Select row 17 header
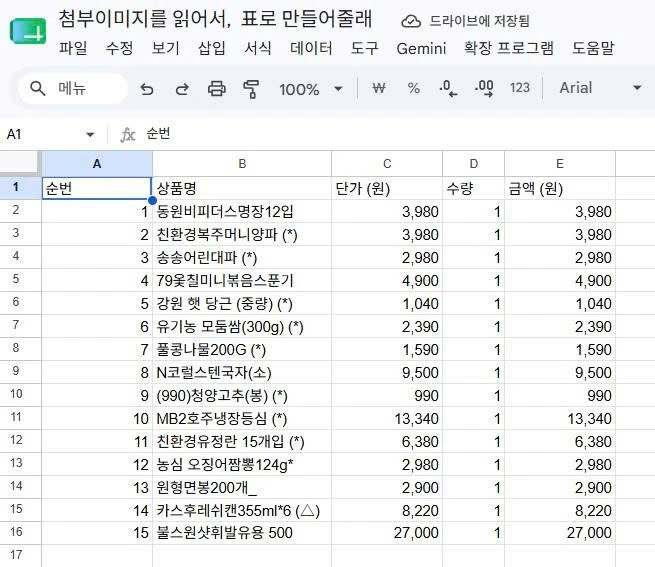 [x=20, y=555]
